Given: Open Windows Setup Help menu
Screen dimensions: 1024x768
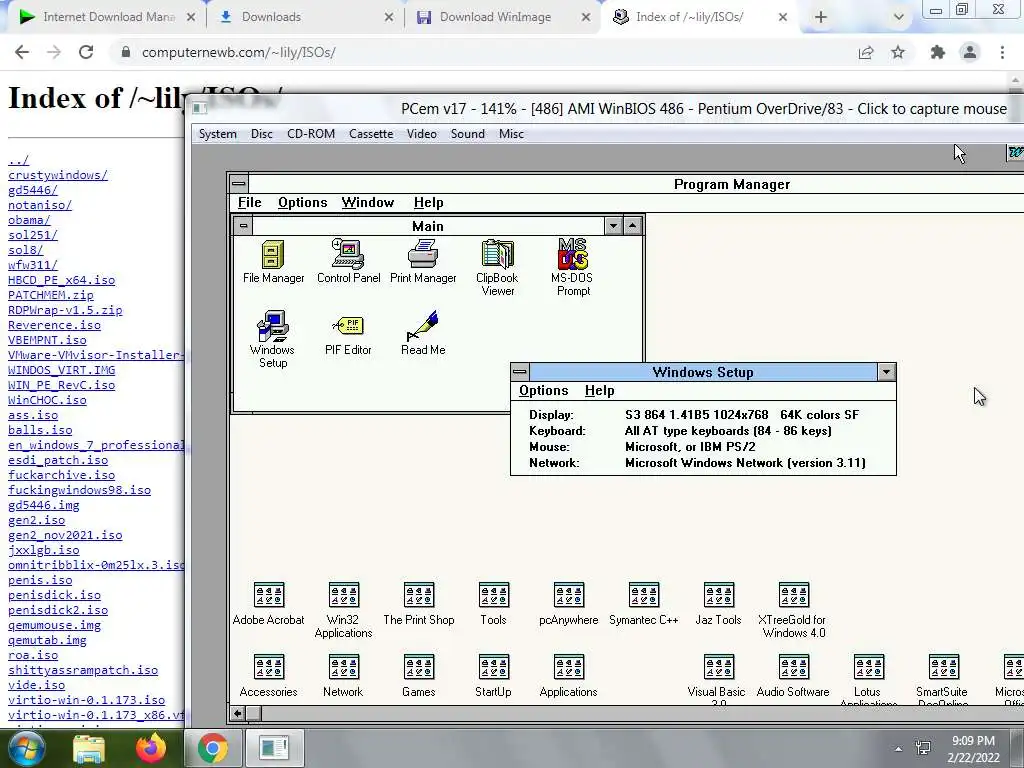Looking at the screenshot, I should coord(600,391).
